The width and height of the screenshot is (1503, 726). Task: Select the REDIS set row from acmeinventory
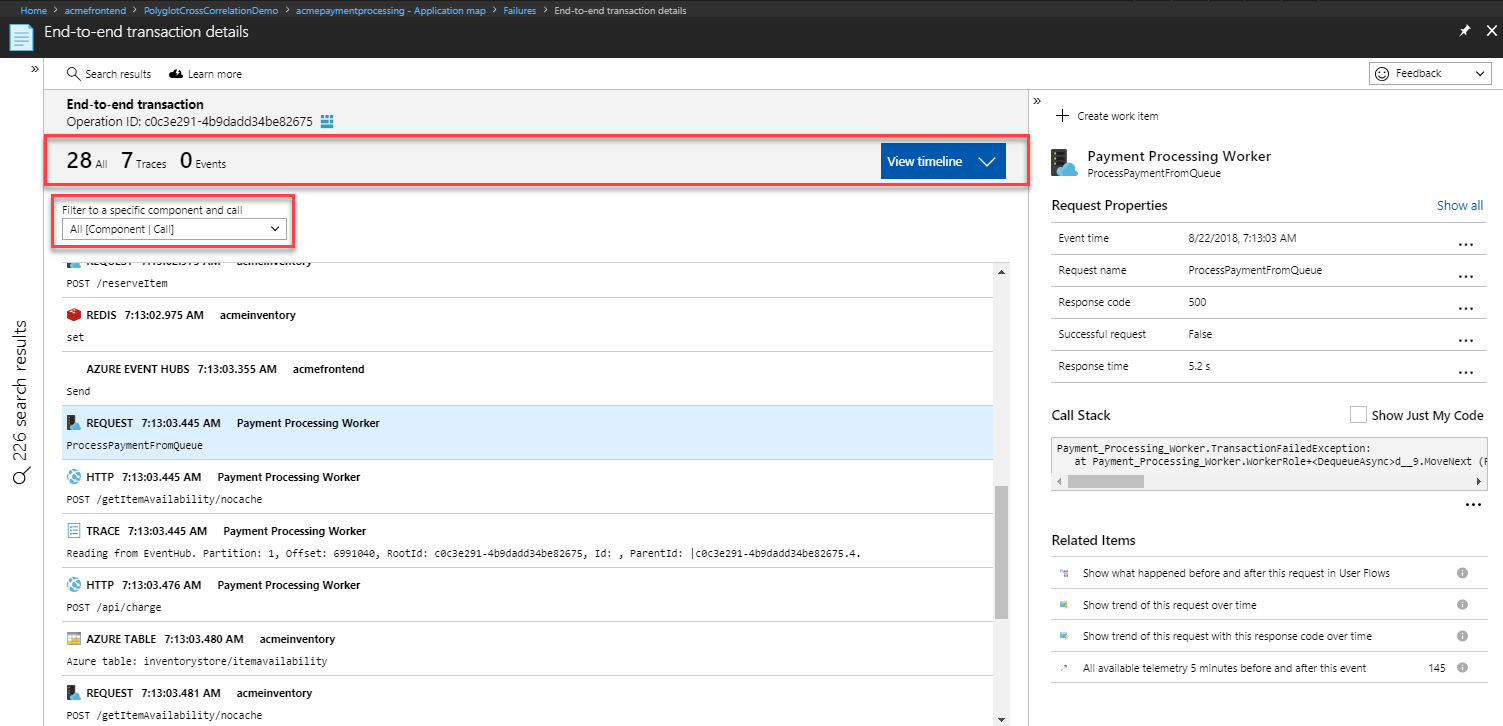click(528, 325)
